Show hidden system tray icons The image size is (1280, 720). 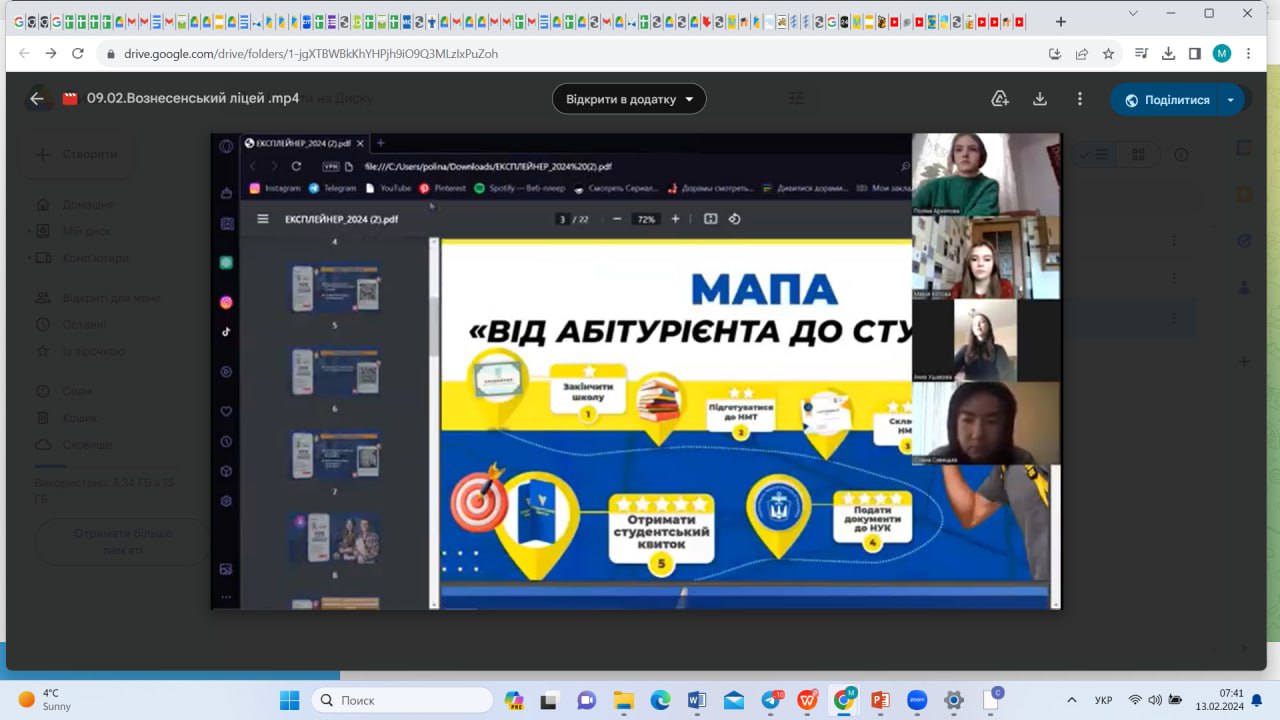(1072, 700)
